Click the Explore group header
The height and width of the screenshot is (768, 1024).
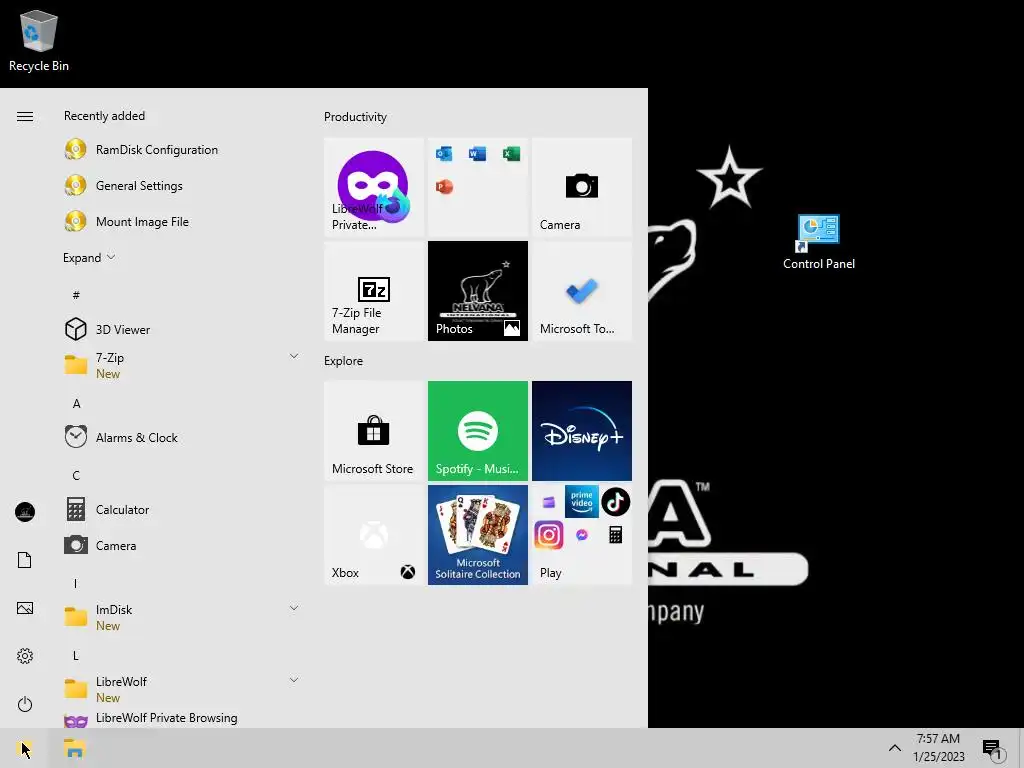pos(344,360)
